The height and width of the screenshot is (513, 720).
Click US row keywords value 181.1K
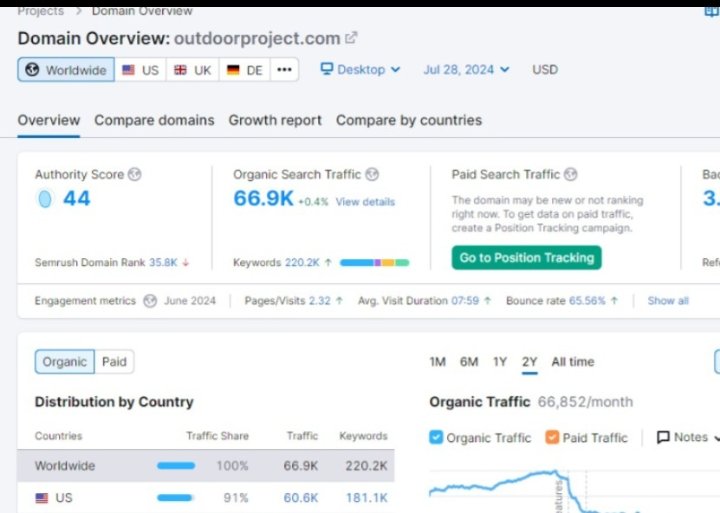[x=366, y=498]
